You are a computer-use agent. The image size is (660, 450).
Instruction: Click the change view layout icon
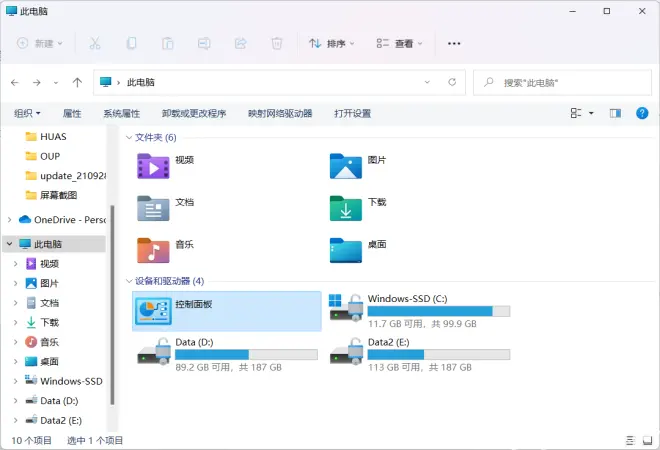(576, 113)
